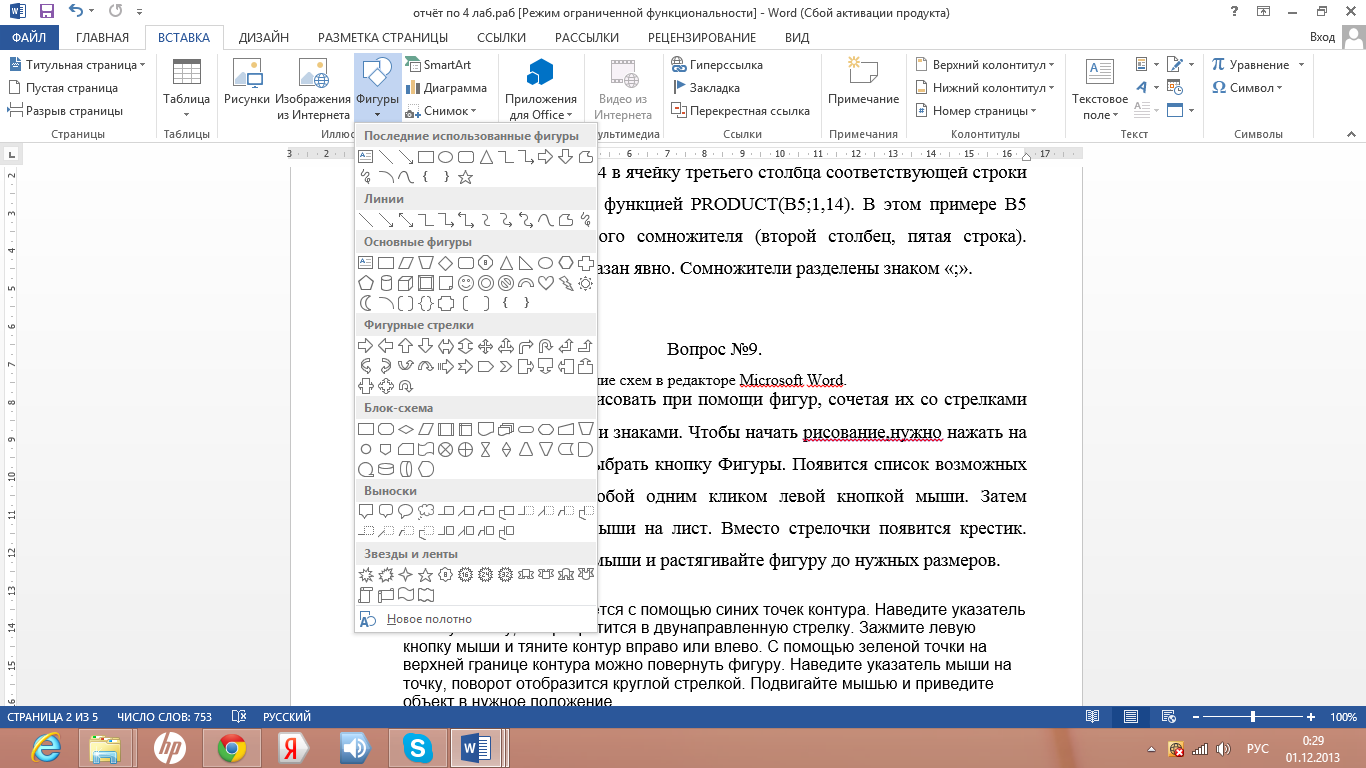
Task: Pick the crescent moon shape
Action: pyautogui.click(x=365, y=303)
